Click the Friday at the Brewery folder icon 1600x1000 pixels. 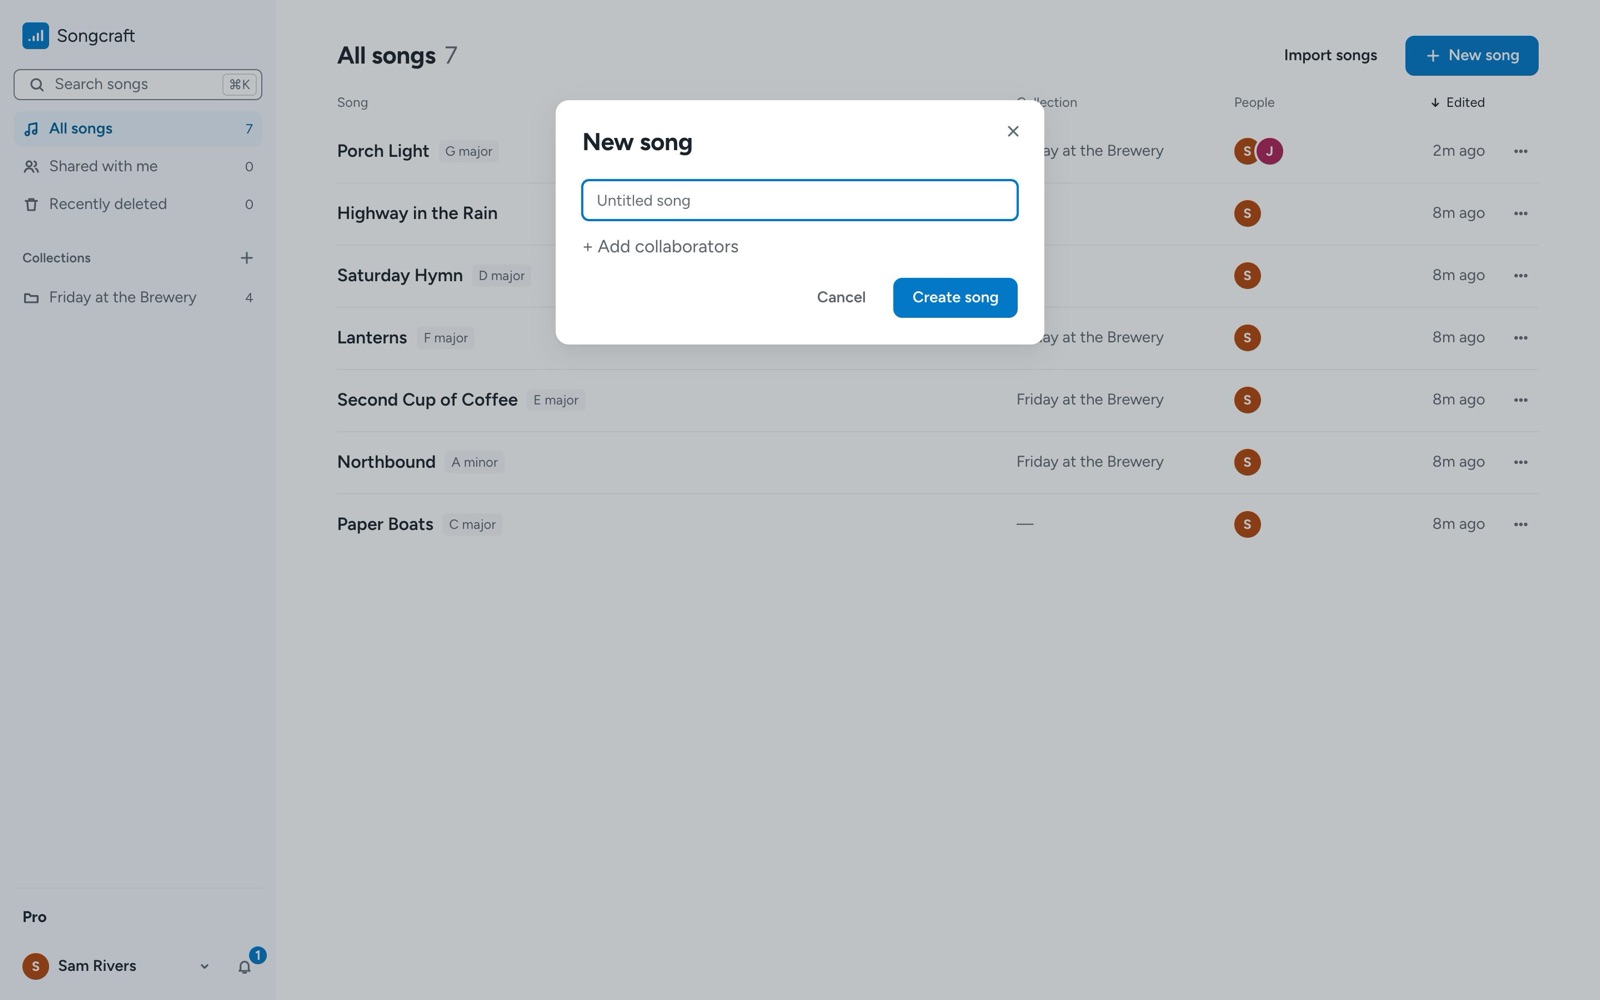point(31,298)
